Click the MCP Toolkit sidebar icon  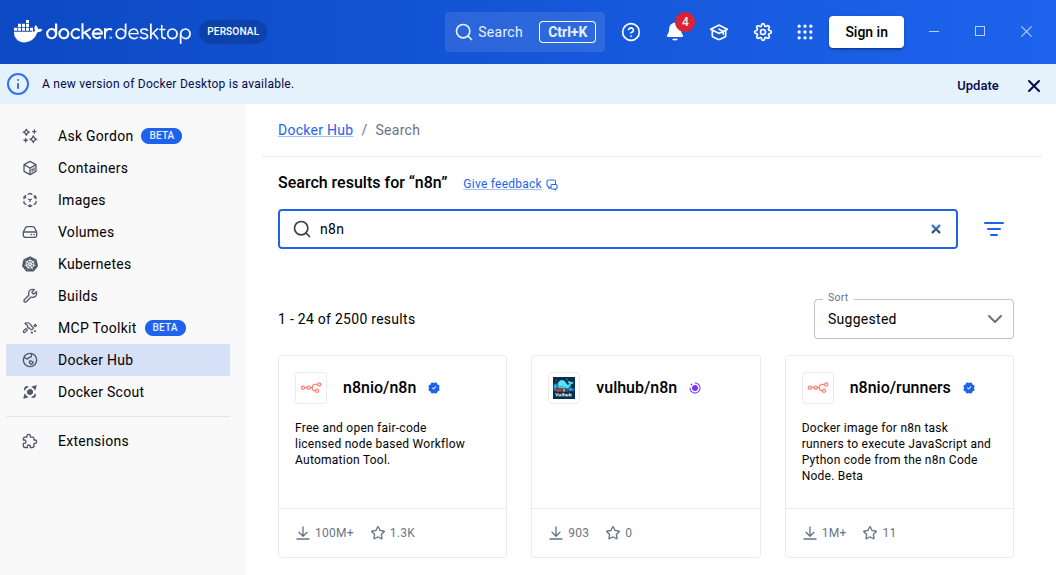(30, 328)
